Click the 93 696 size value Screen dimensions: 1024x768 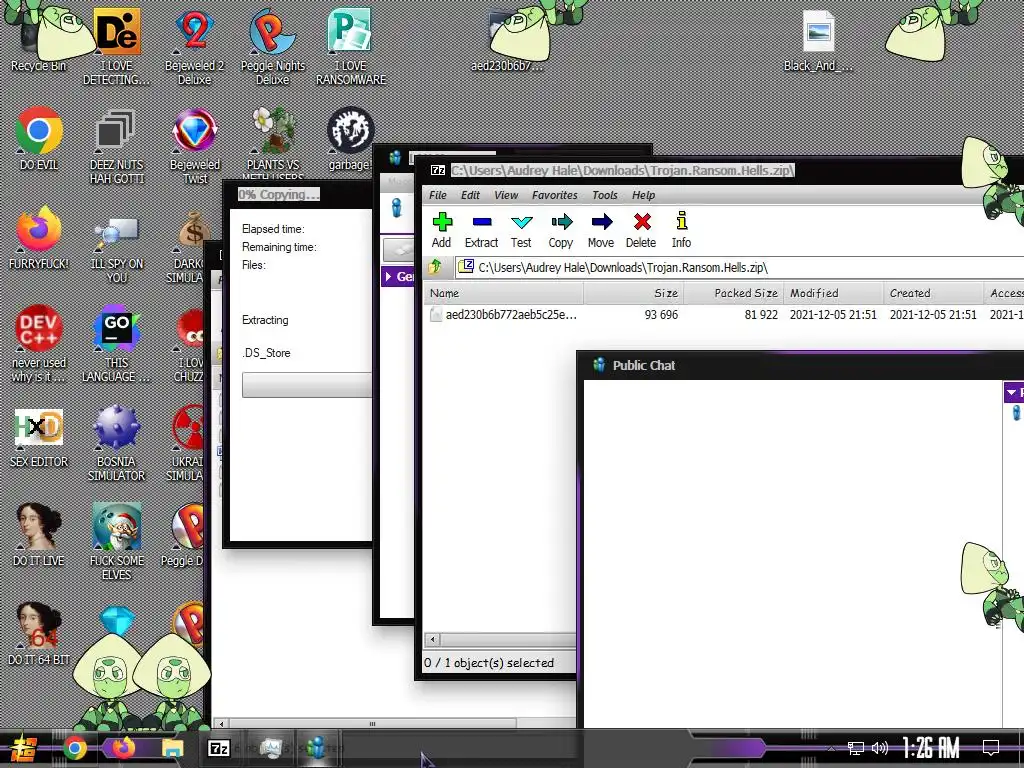pos(661,315)
